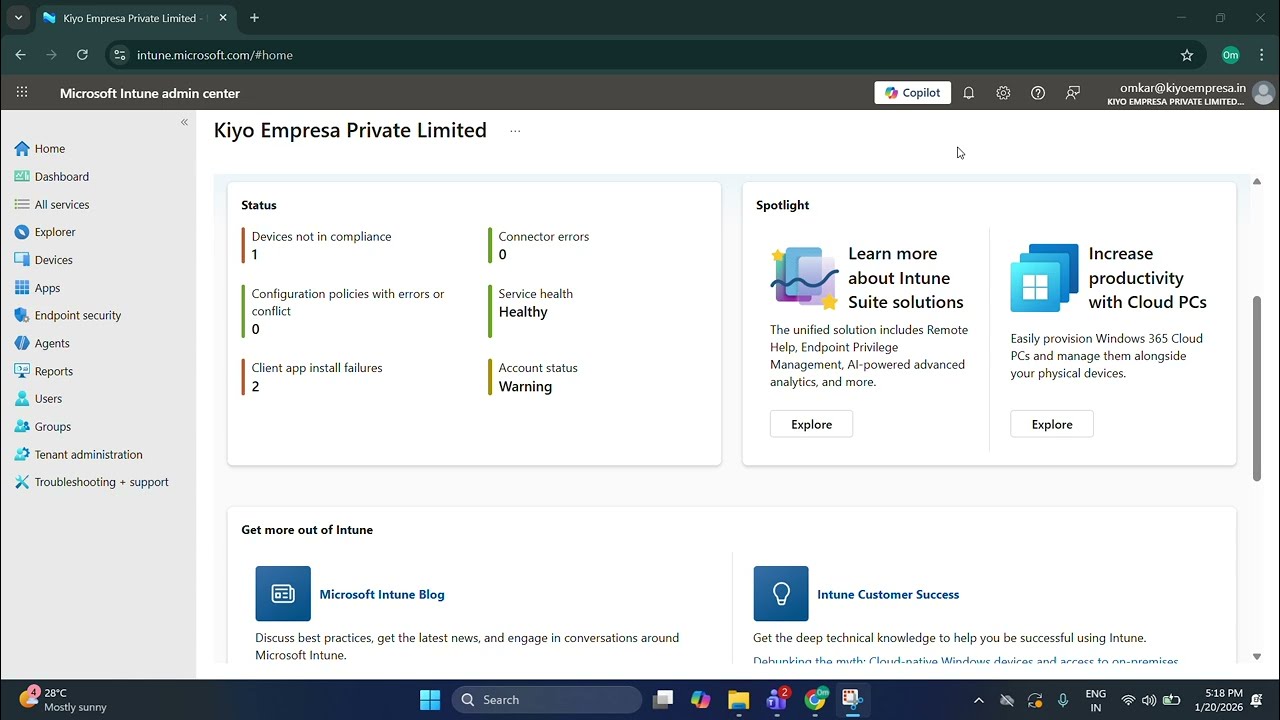Open the help question mark icon
The height and width of the screenshot is (720, 1280).
click(1038, 93)
